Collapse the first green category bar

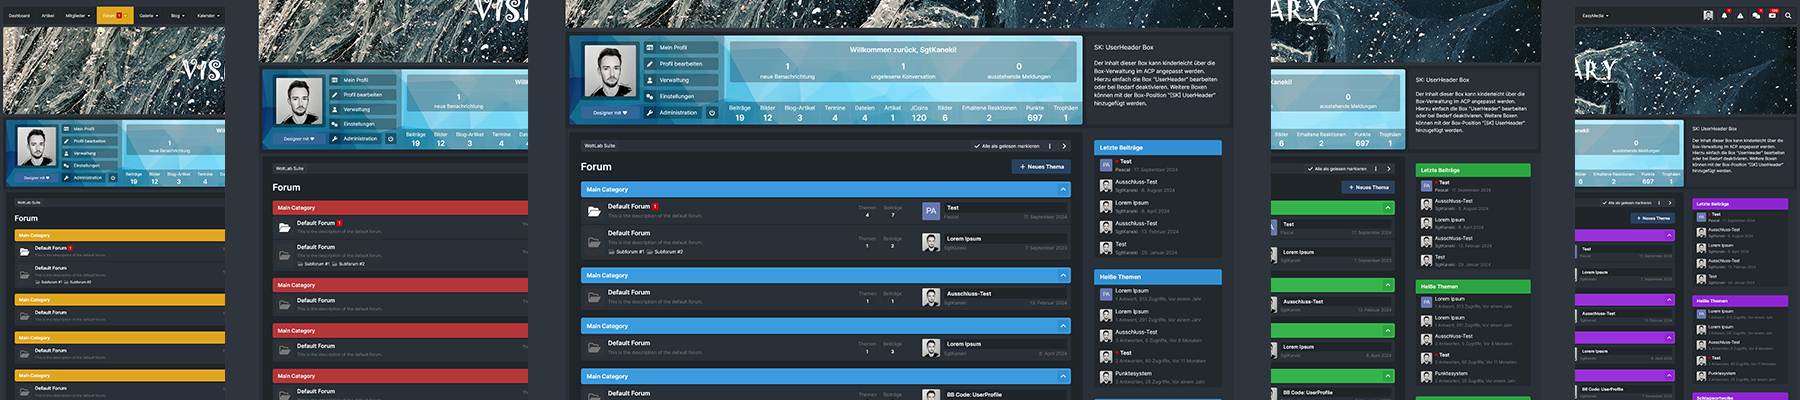(1388, 208)
